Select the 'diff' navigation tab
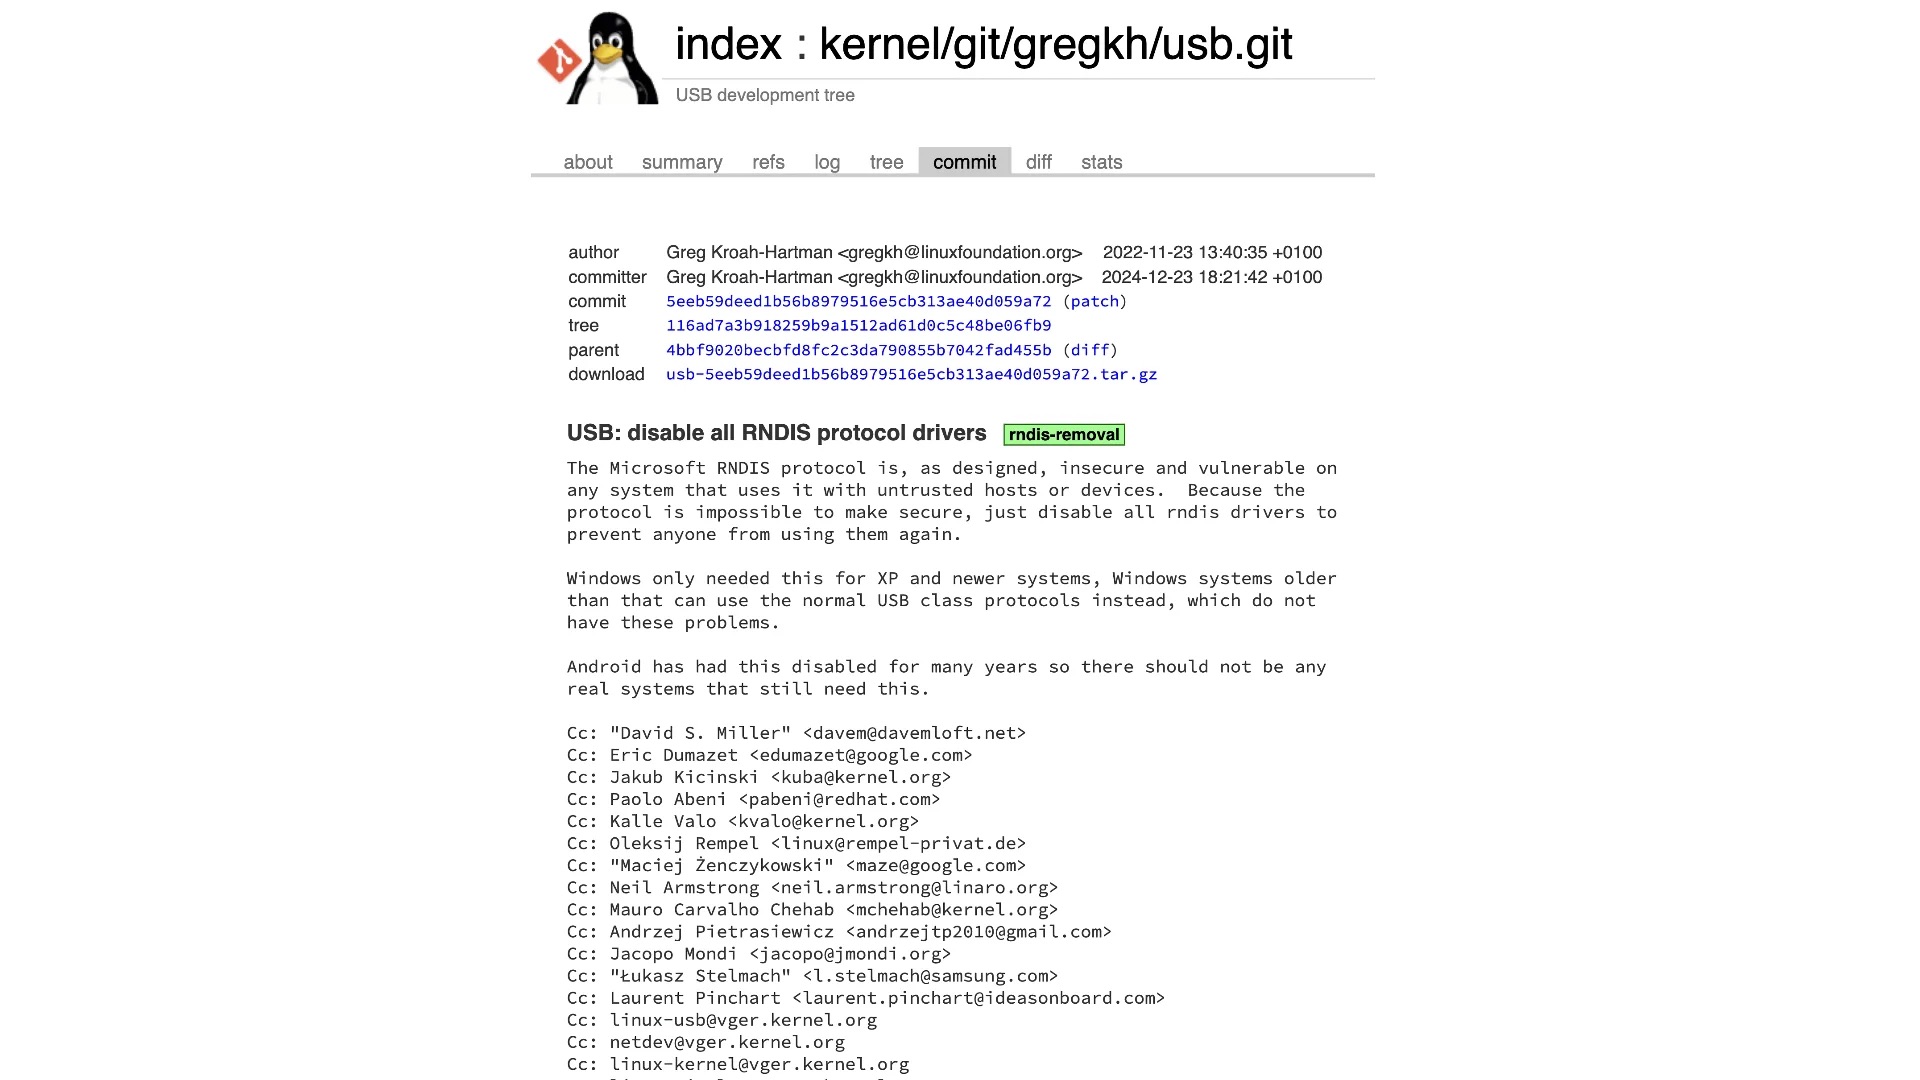The image size is (1920, 1080). pyautogui.click(x=1038, y=161)
